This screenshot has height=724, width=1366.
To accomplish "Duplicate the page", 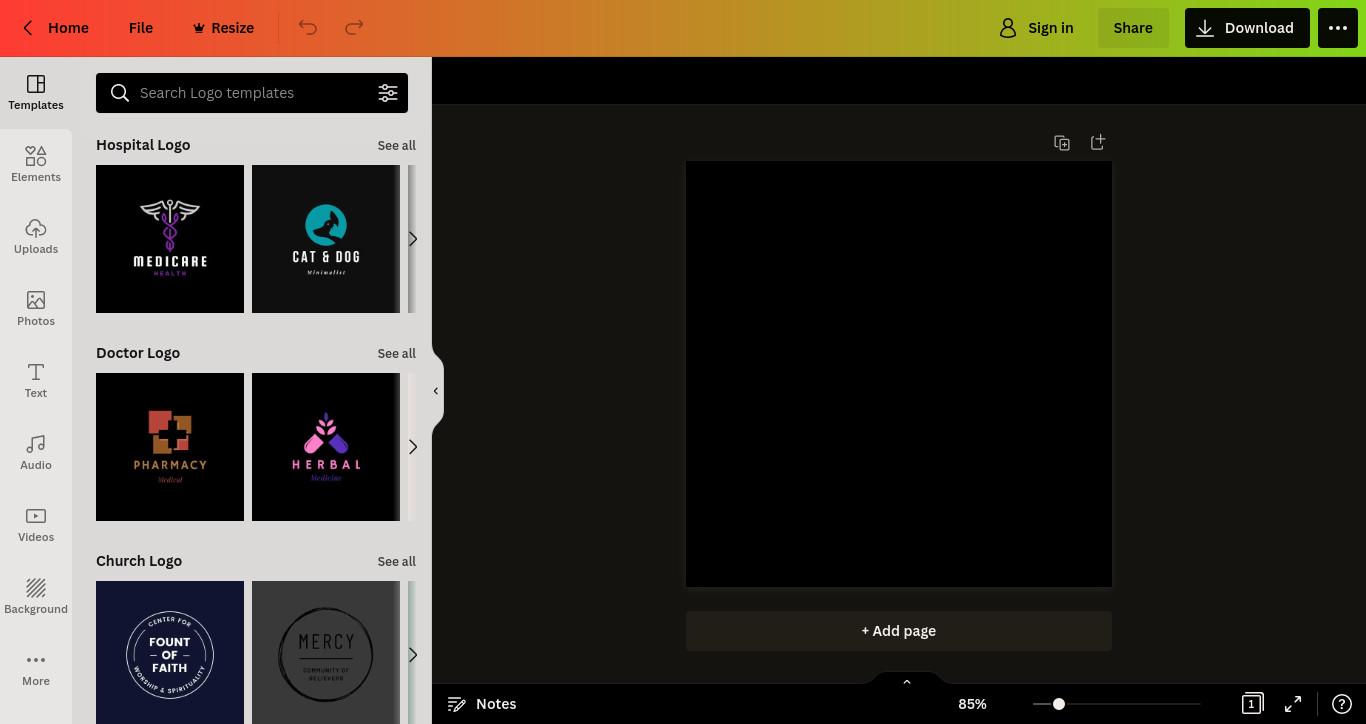I will (1062, 143).
